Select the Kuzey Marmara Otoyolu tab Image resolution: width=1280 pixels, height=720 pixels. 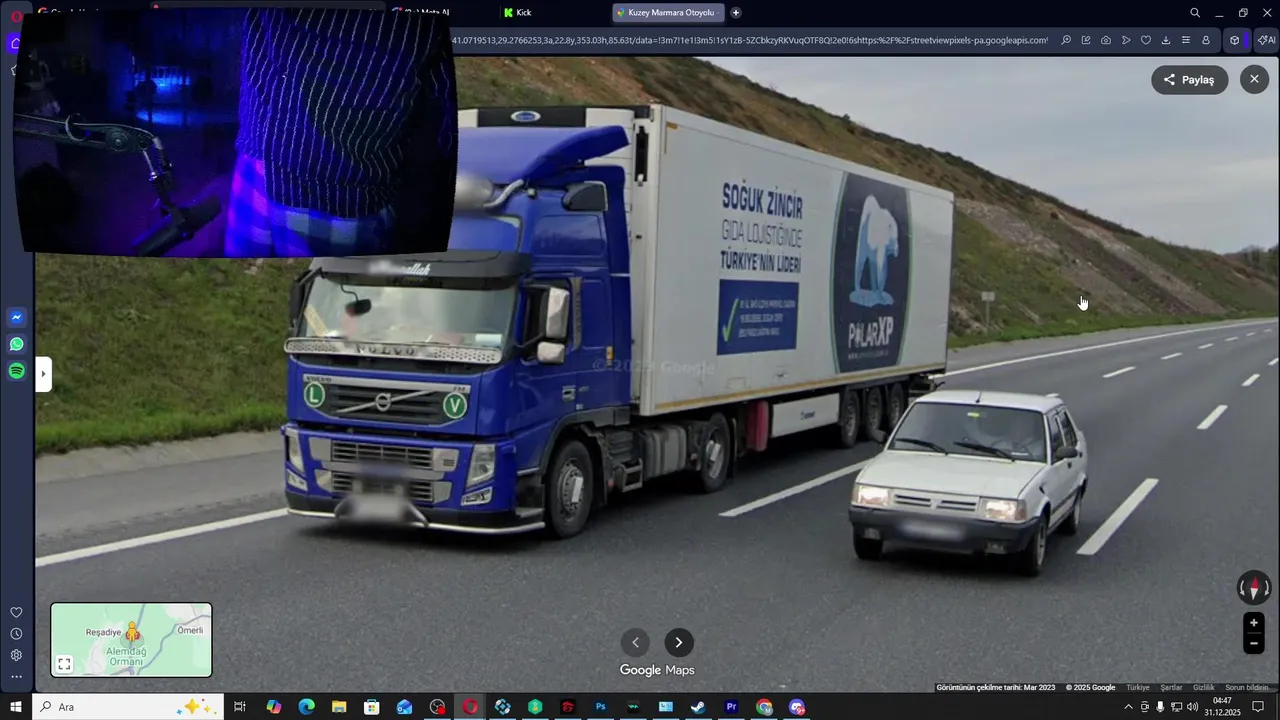(x=667, y=13)
